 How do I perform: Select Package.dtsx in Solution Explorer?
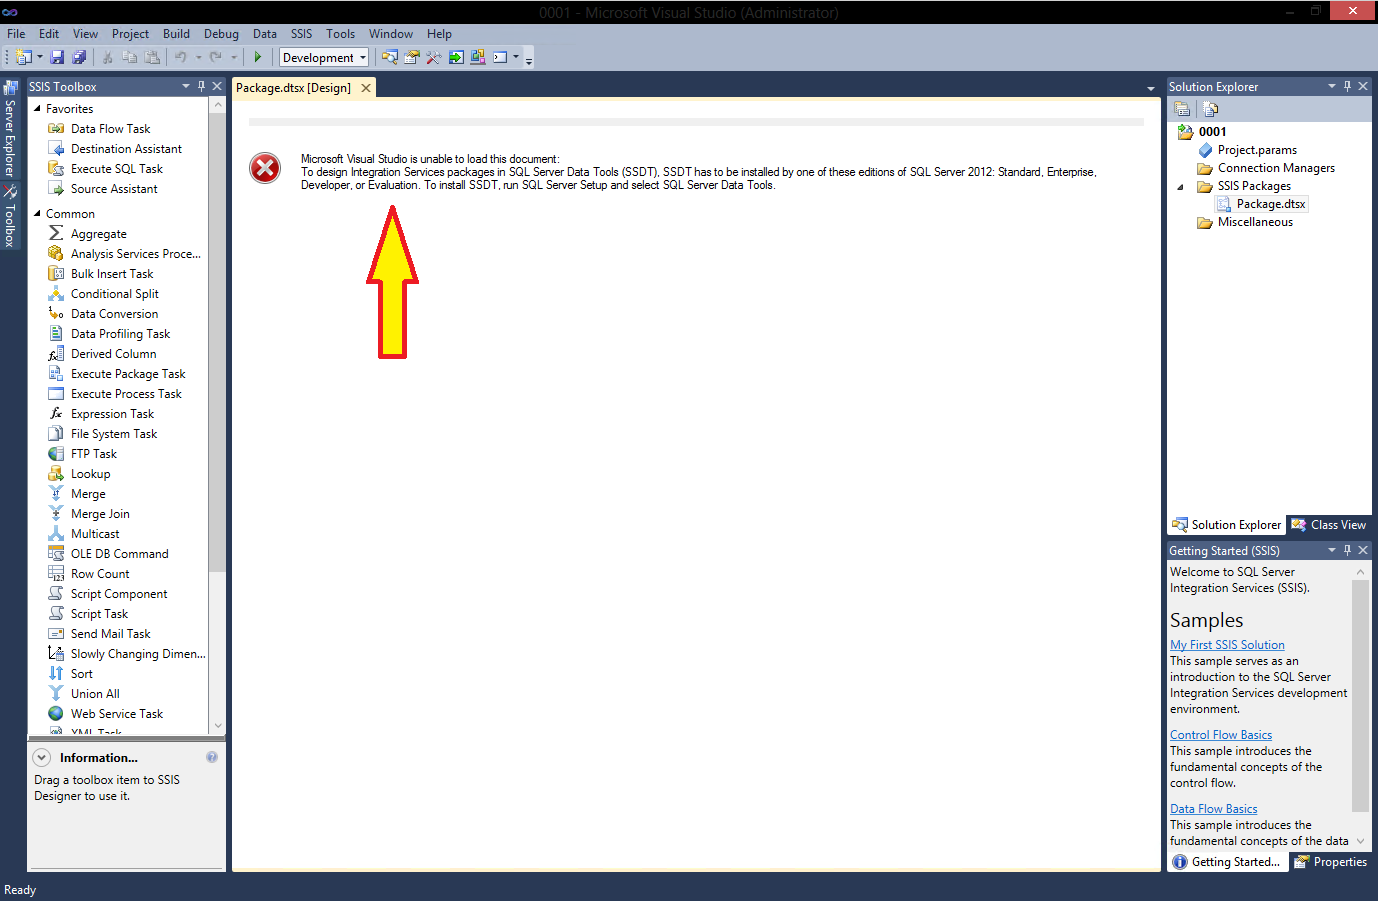pos(1270,204)
